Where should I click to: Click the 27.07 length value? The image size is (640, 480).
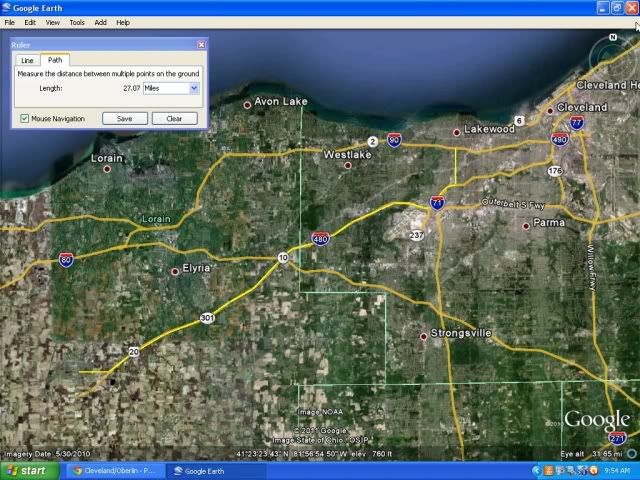coord(131,88)
